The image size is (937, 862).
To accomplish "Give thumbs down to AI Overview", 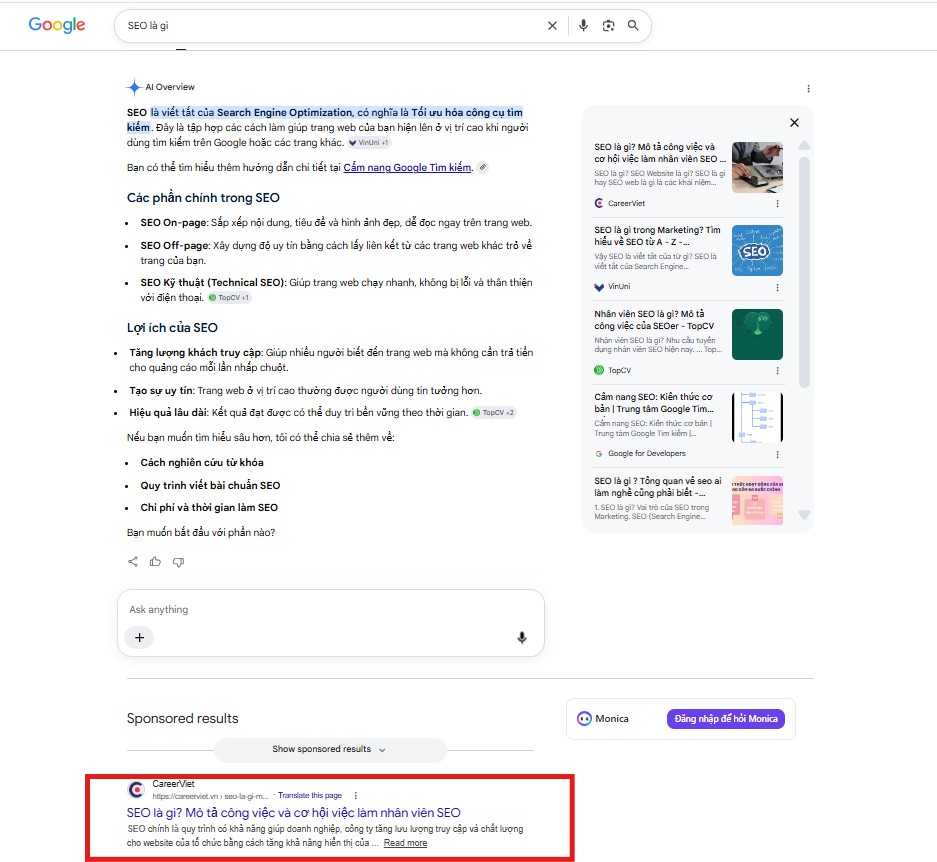I will coord(178,562).
